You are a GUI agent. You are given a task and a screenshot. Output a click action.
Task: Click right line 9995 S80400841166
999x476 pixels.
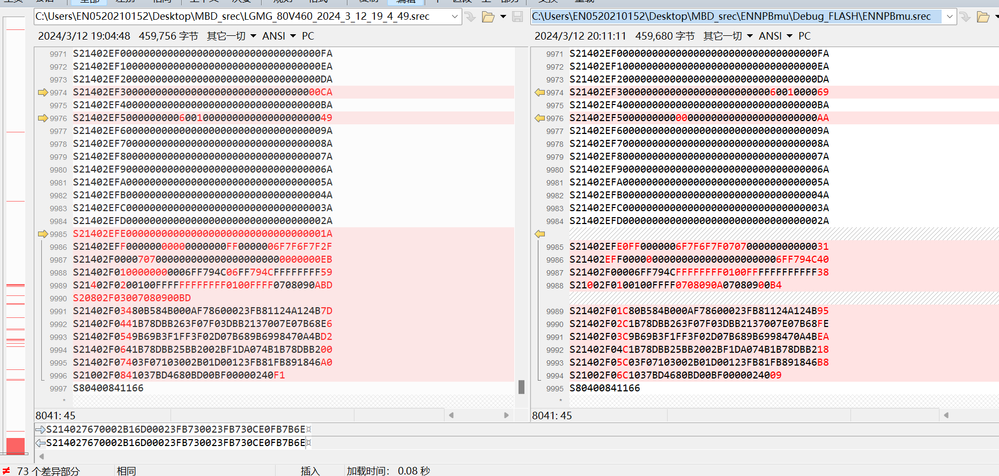click(x=605, y=388)
